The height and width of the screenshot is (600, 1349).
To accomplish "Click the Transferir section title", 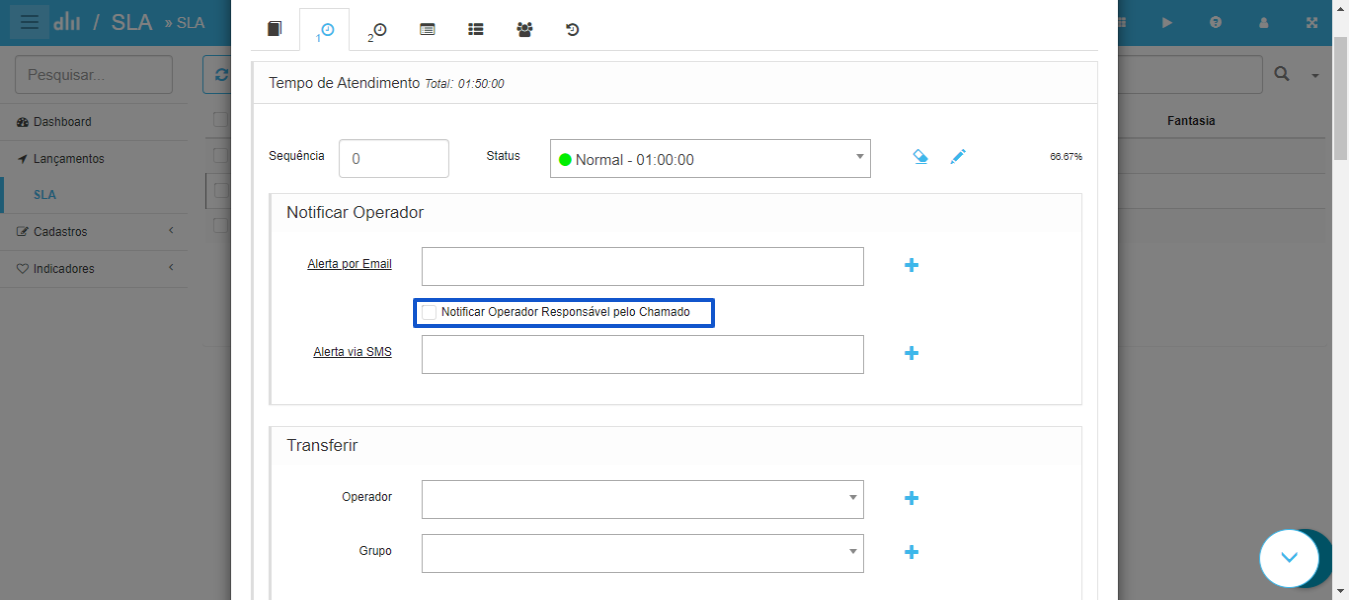I will pos(322,445).
